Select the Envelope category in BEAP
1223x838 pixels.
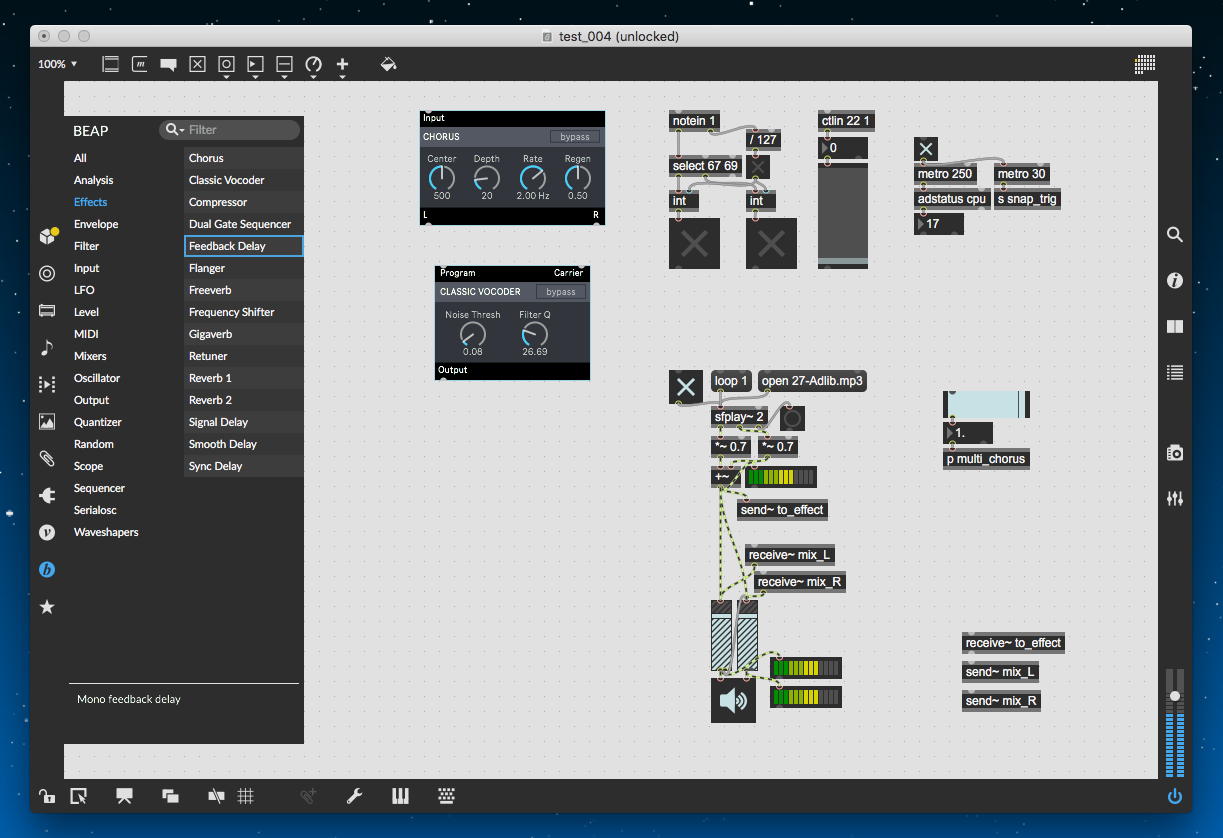coord(96,224)
